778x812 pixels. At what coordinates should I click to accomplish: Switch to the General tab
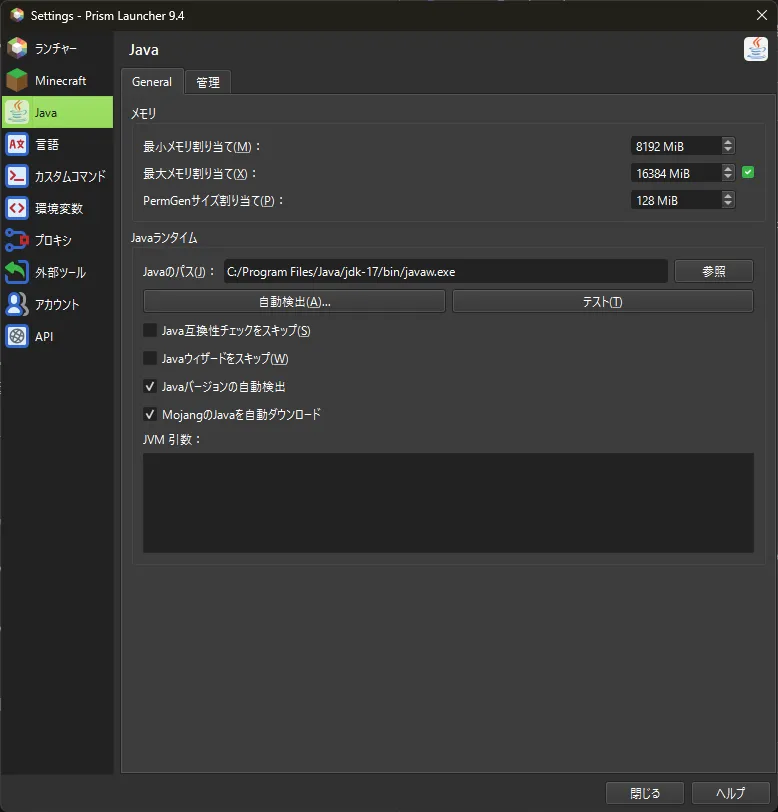[x=152, y=82]
